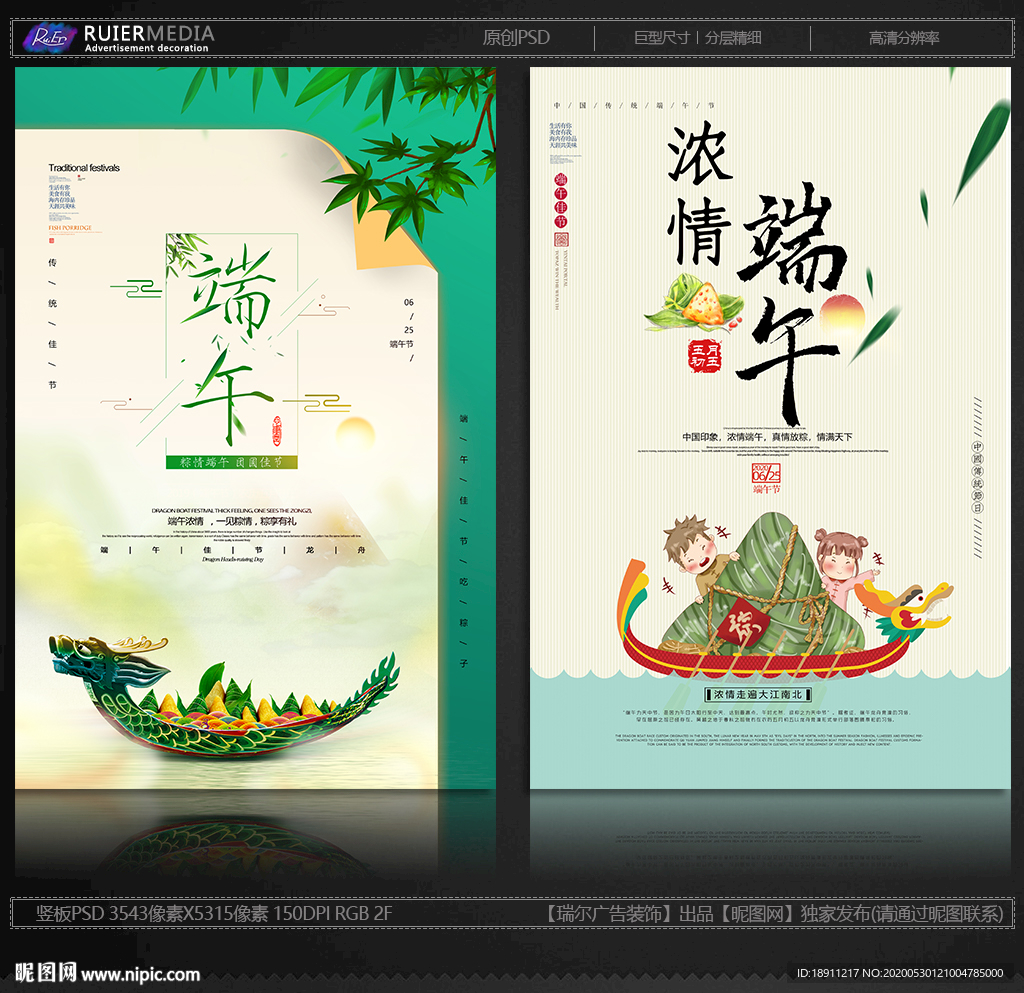The height and width of the screenshot is (993, 1024).
Task: Click 'Traditional festivals' text on left poster
Action: (x=84, y=168)
